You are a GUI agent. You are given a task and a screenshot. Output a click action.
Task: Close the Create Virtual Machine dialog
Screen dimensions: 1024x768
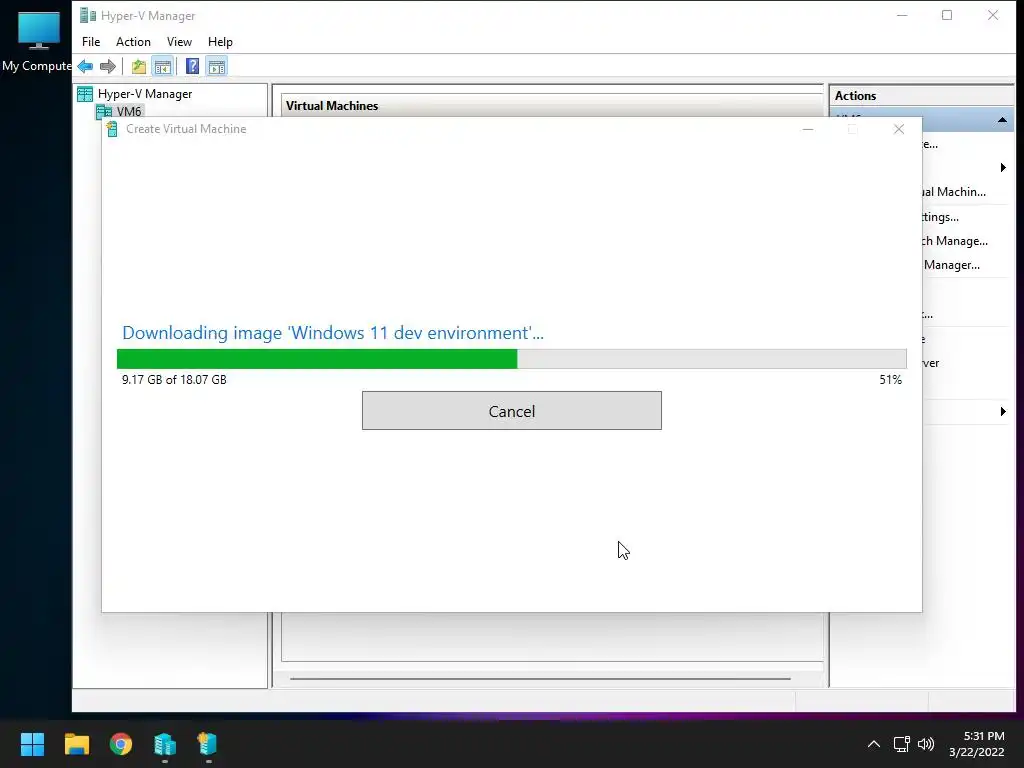pos(899,129)
